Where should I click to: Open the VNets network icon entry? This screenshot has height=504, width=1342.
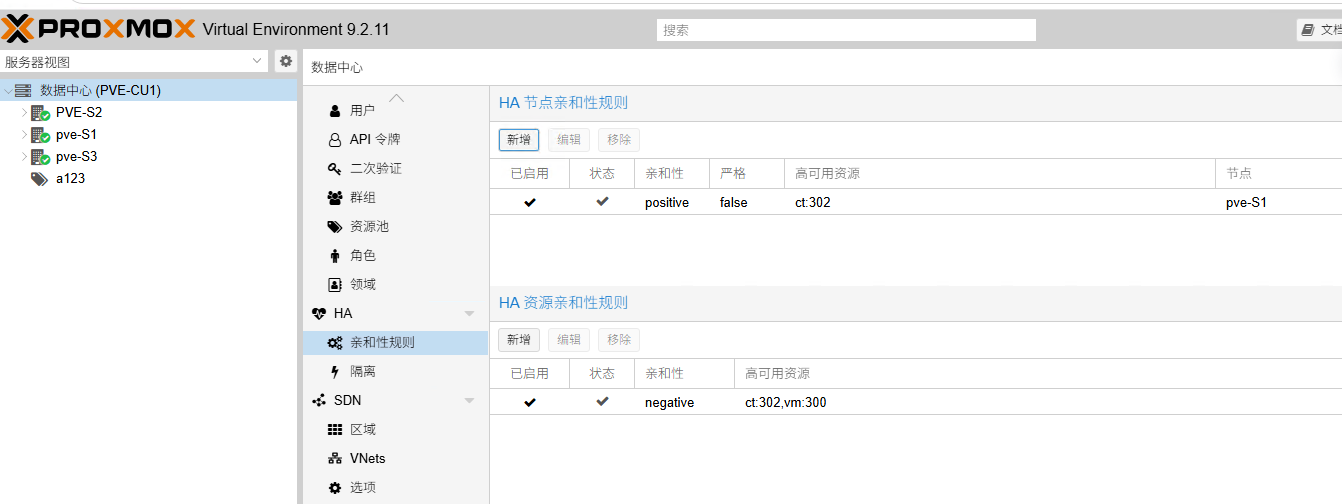tap(335, 458)
